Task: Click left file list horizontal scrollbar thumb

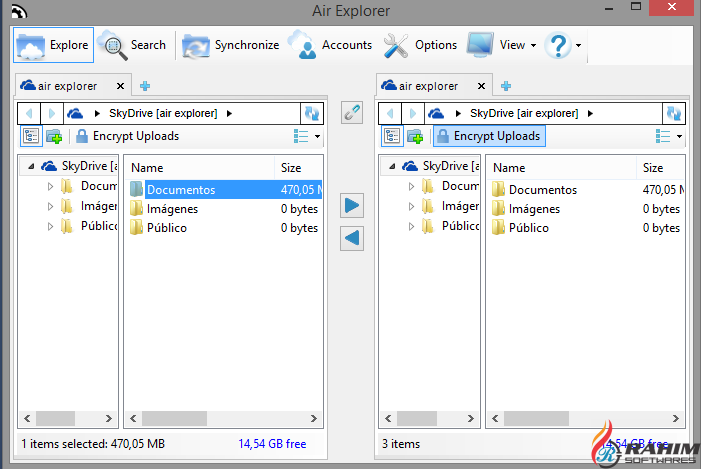Action: 174,418
